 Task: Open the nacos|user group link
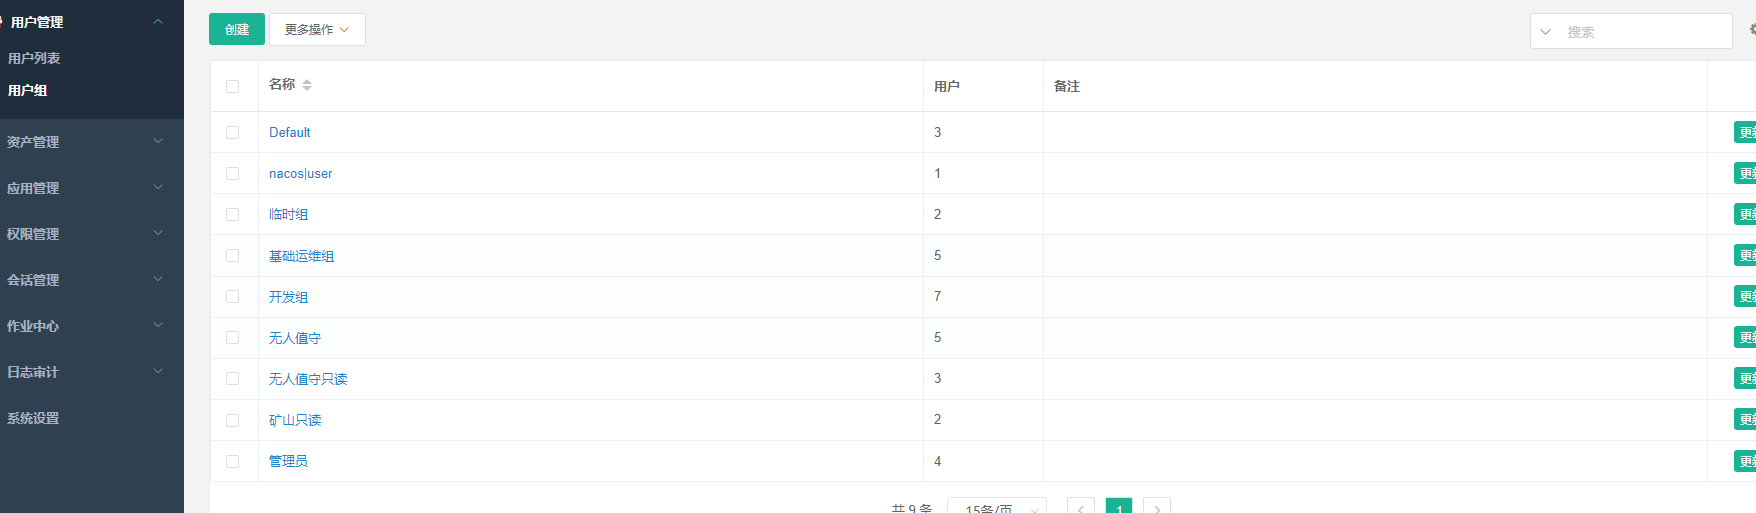coord(300,173)
